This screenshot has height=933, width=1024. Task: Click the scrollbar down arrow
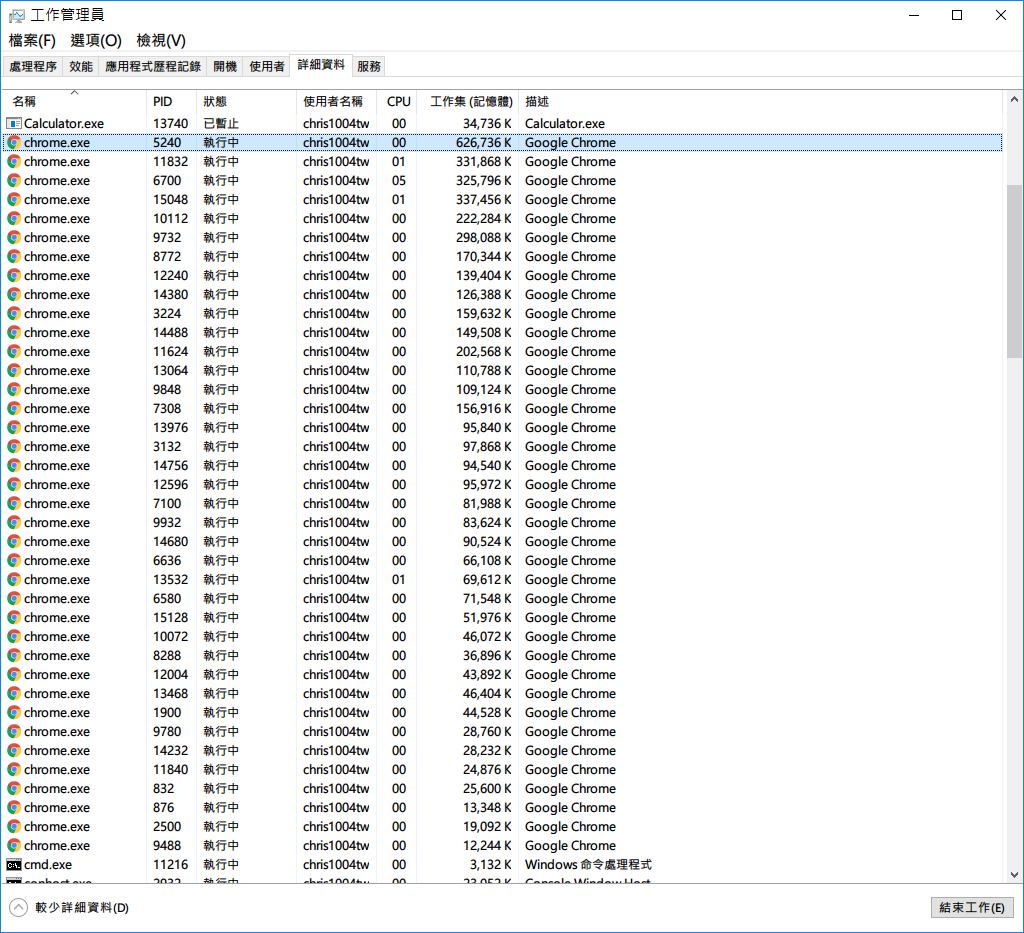[x=1014, y=875]
